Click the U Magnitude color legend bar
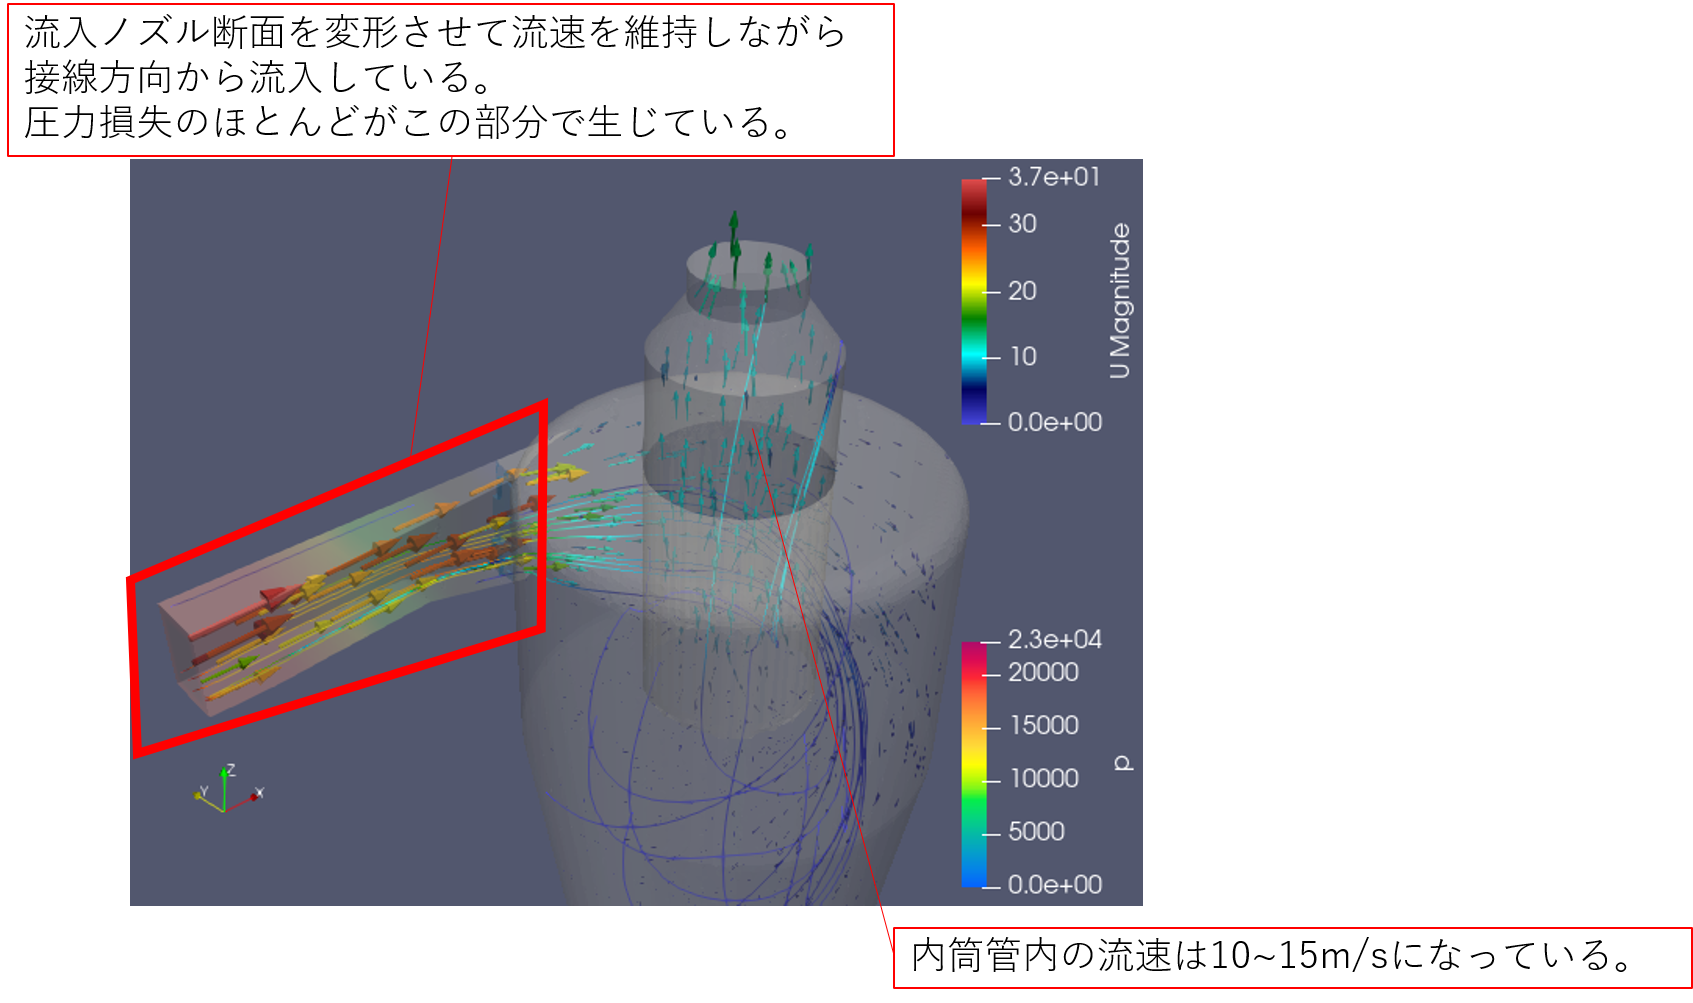The image size is (1693, 1003). (973, 301)
